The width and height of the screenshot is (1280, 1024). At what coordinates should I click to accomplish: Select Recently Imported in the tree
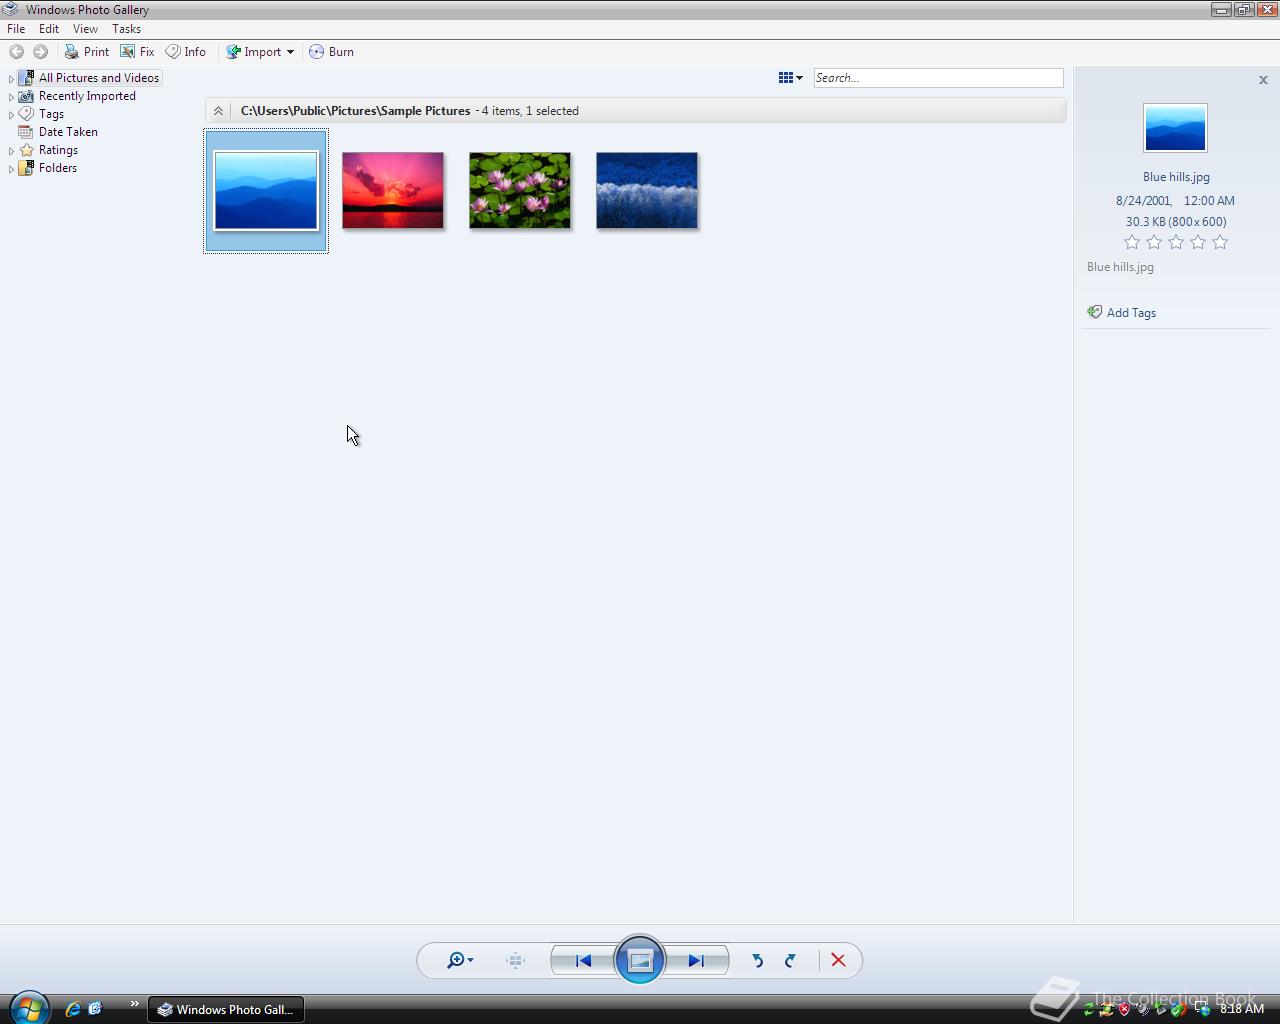point(87,96)
